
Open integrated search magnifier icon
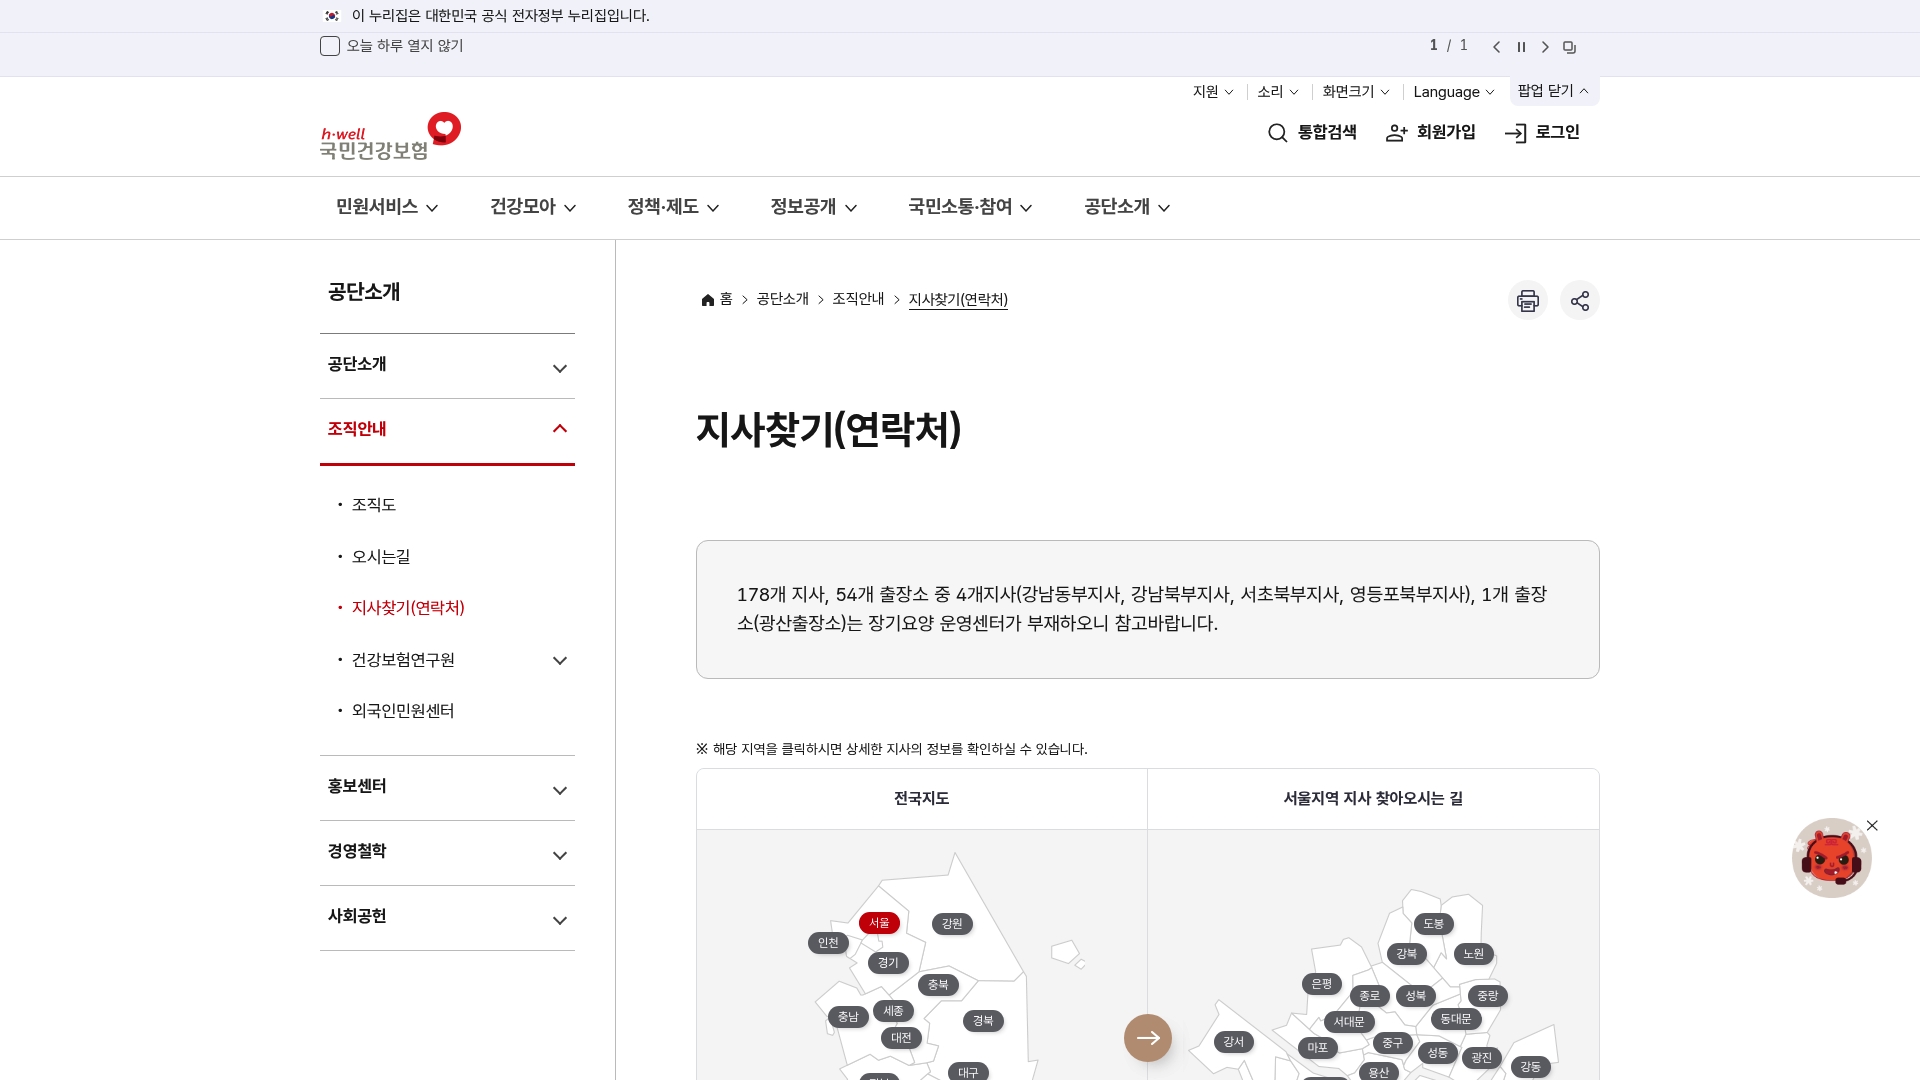click(x=1277, y=133)
